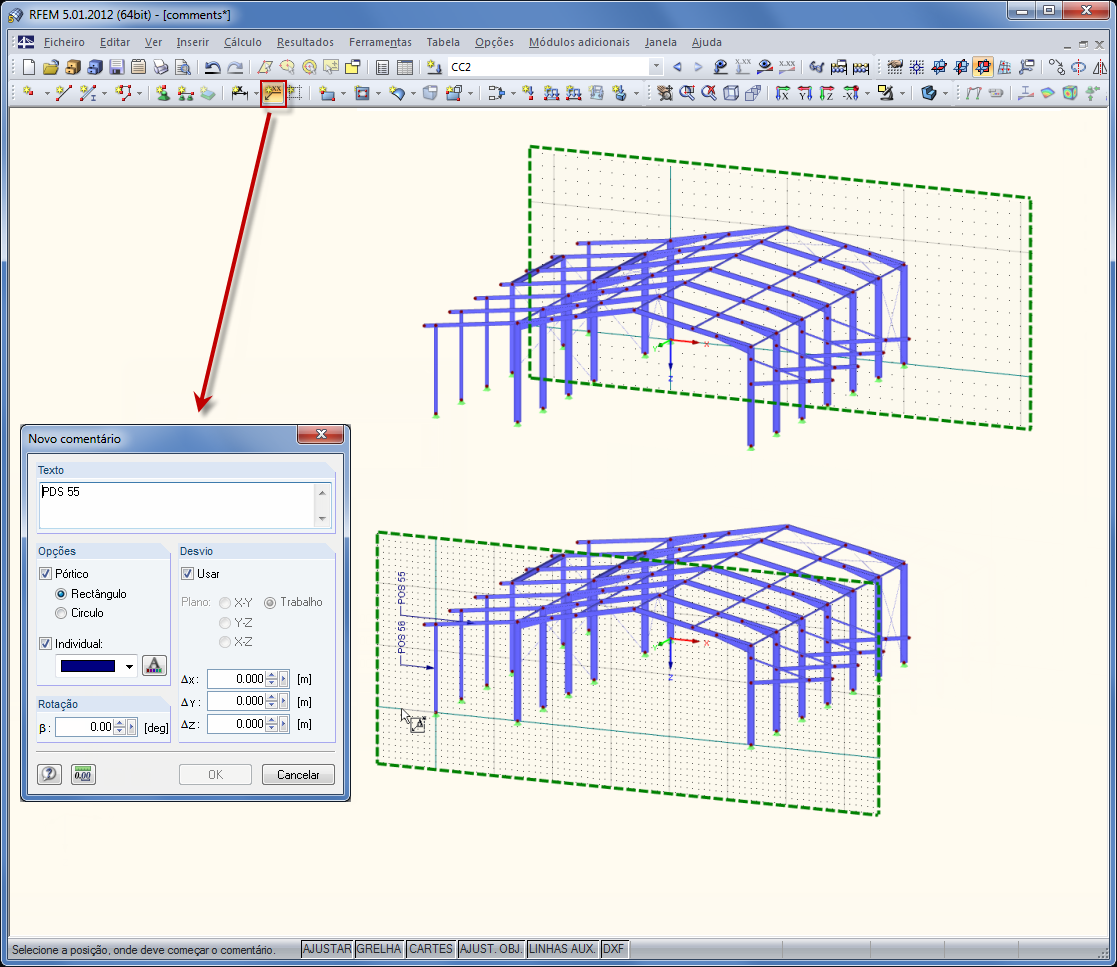Open the Ajuda menu
The height and width of the screenshot is (967, 1117).
[x=707, y=42]
